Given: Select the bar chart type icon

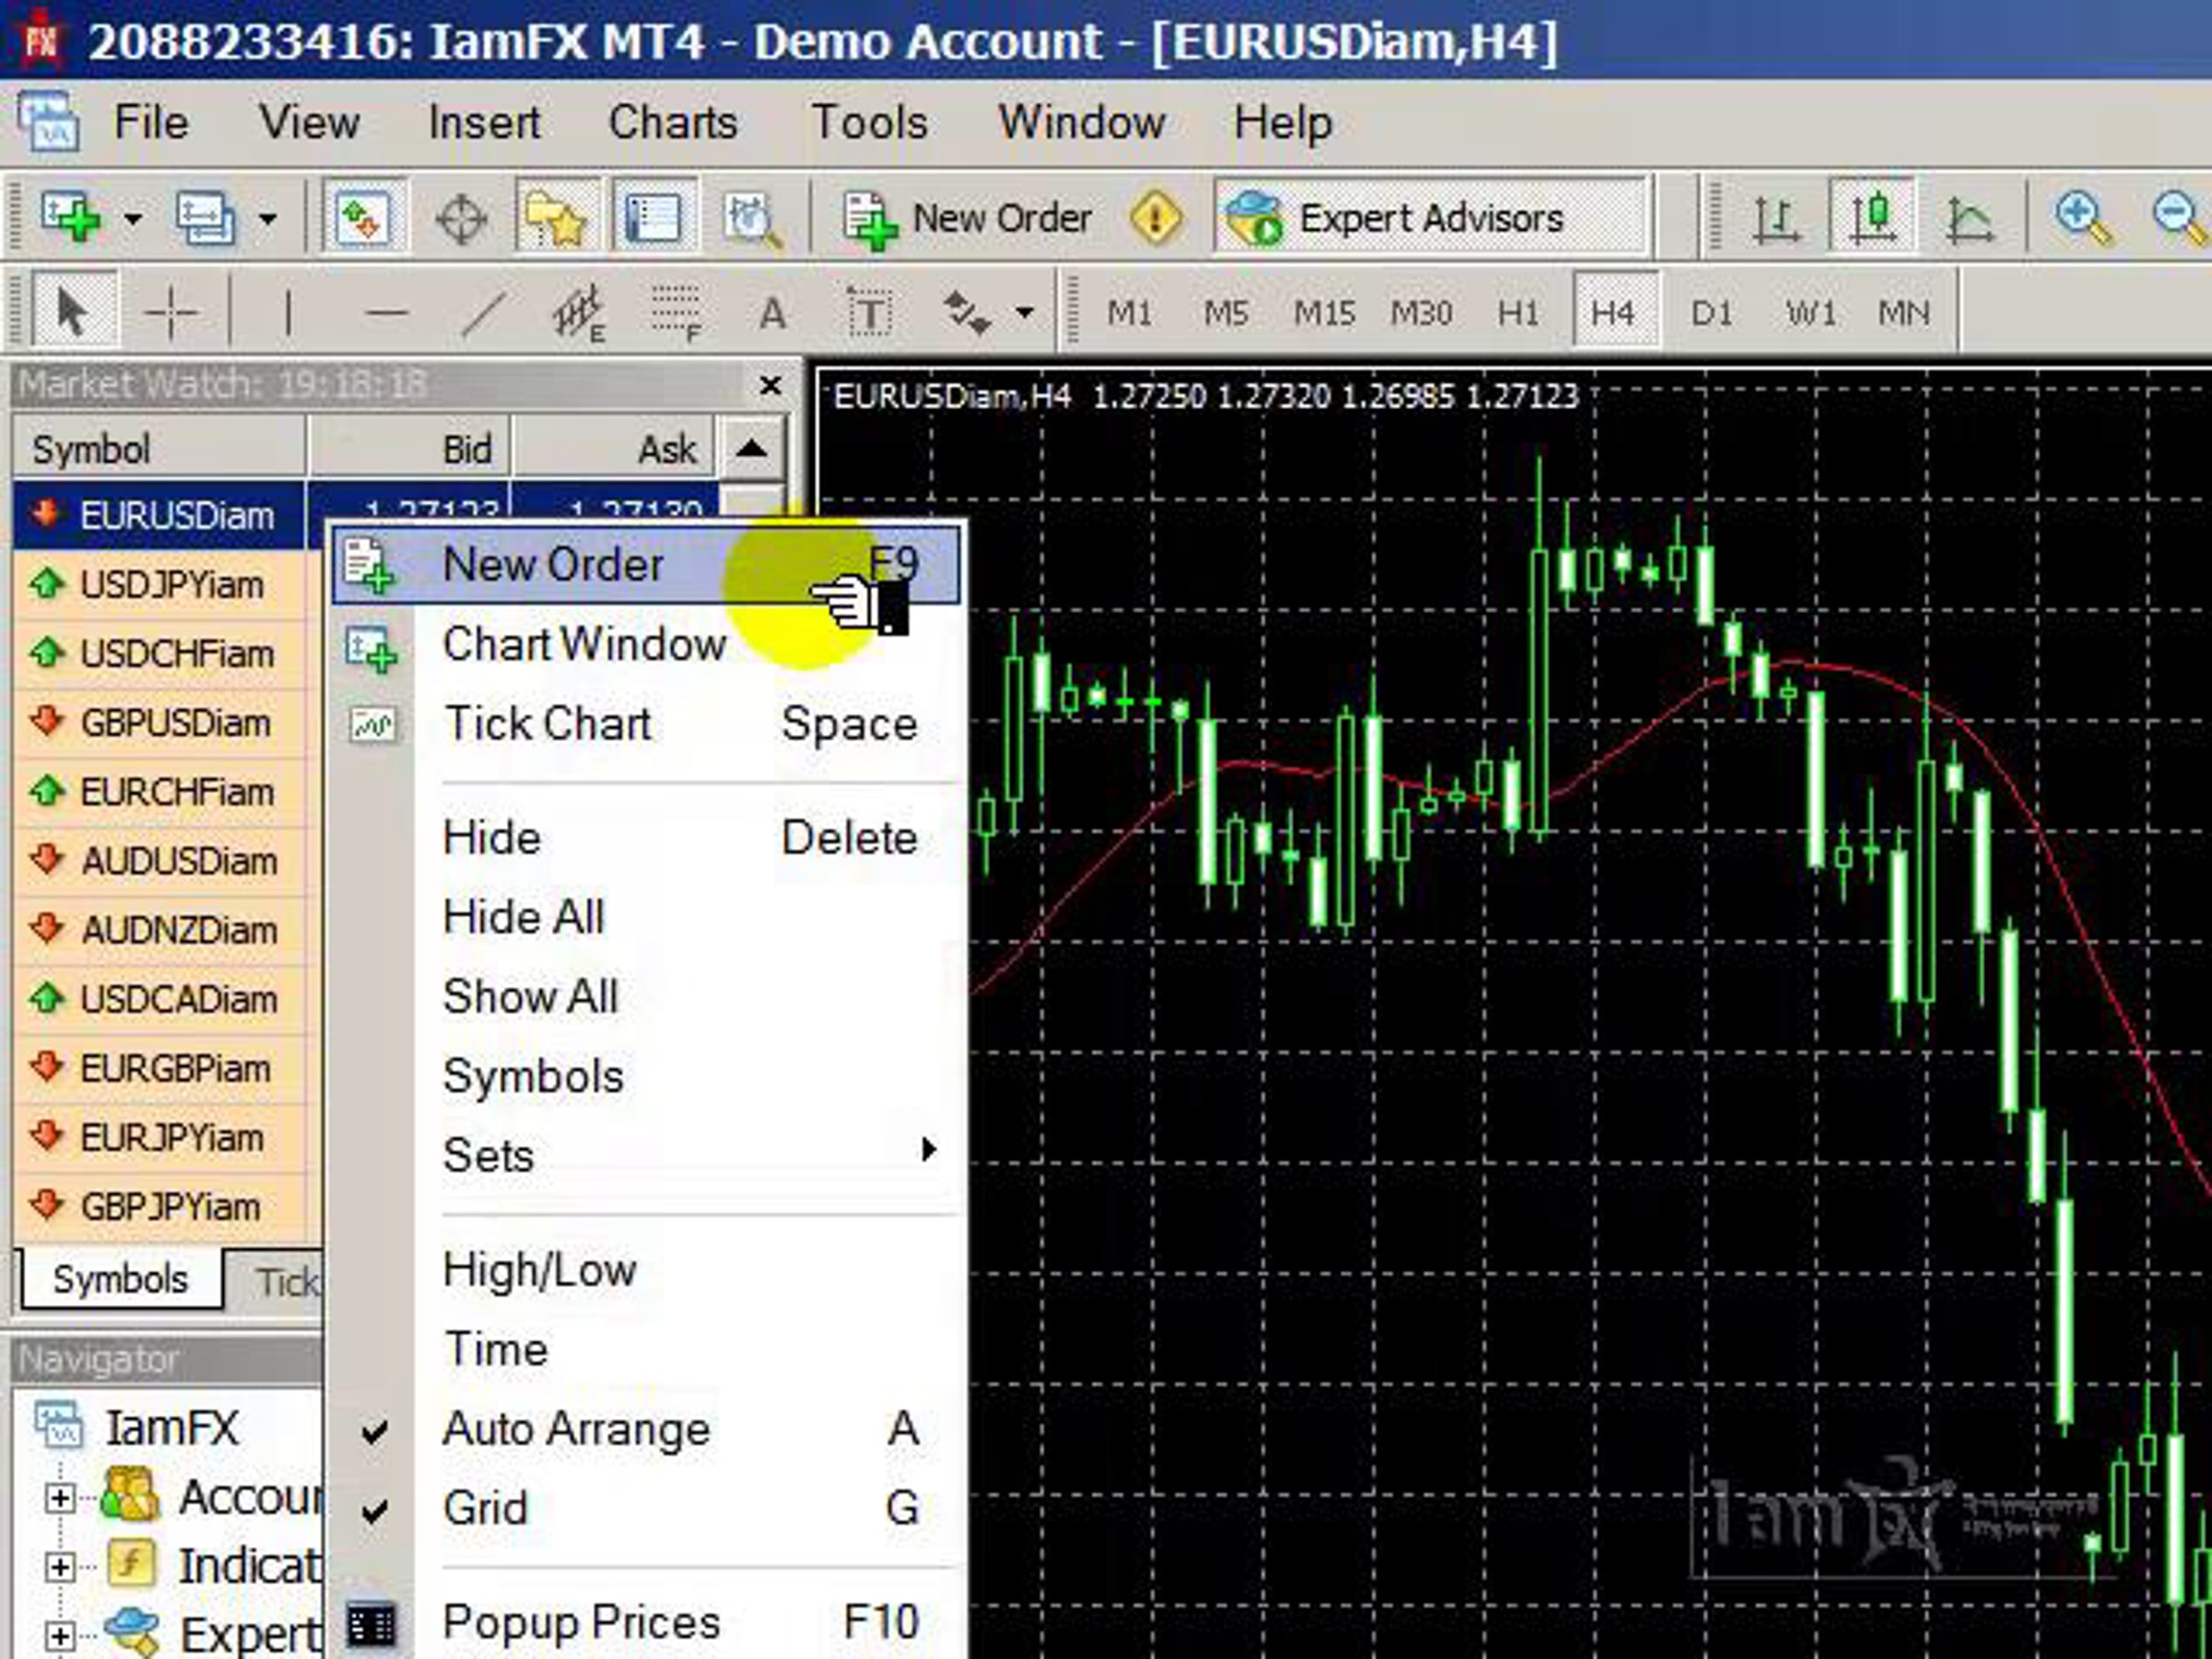Looking at the screenshot, I should [1776, 217].
